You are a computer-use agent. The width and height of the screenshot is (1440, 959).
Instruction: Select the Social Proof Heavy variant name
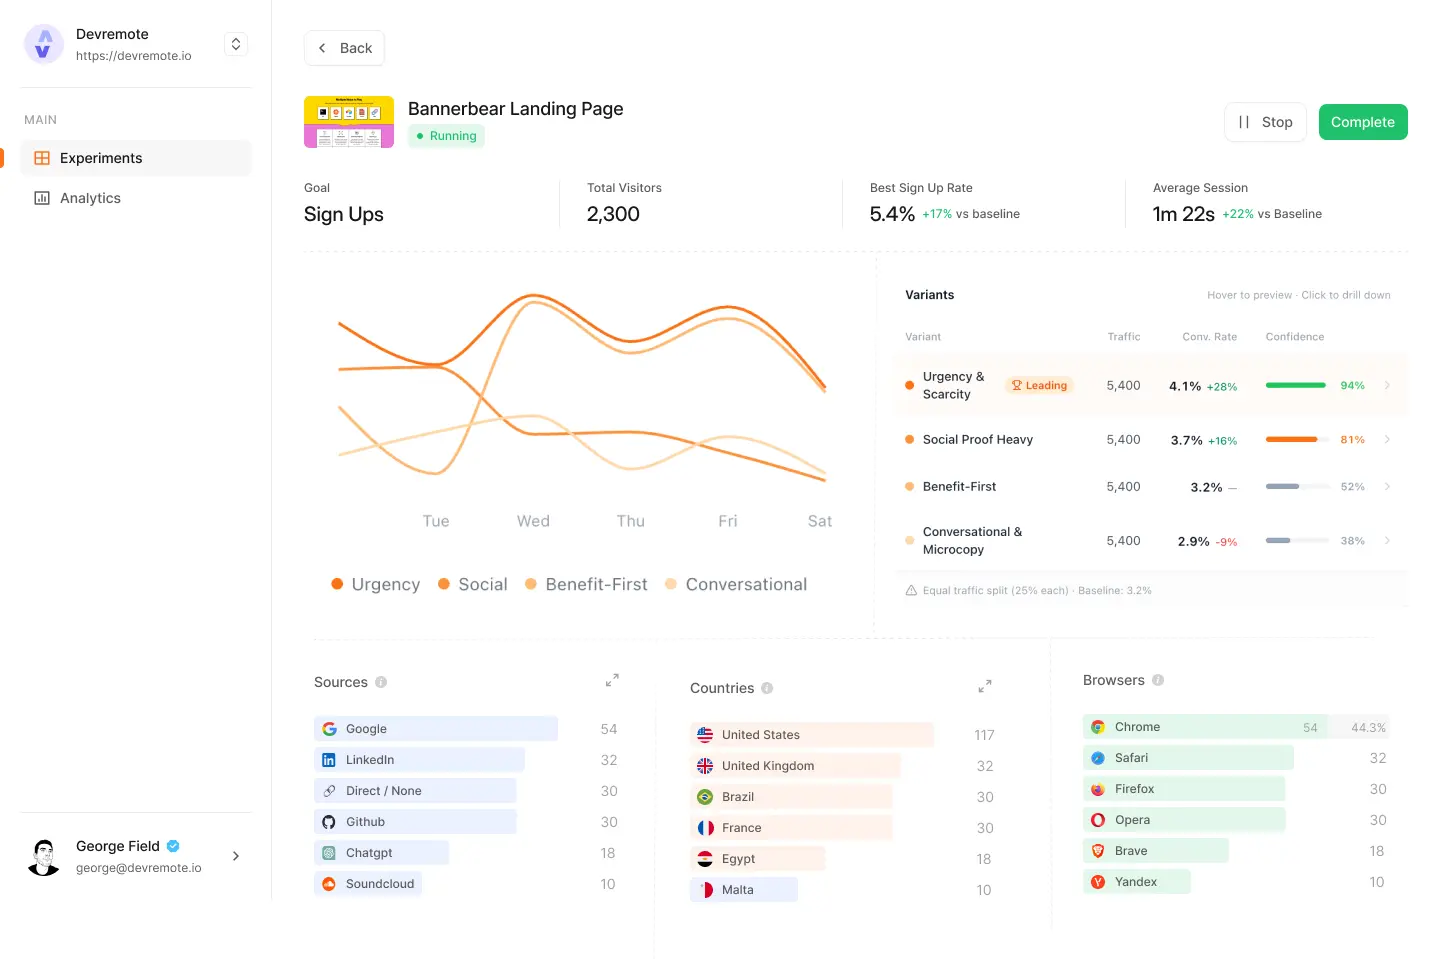coord(978,439)
